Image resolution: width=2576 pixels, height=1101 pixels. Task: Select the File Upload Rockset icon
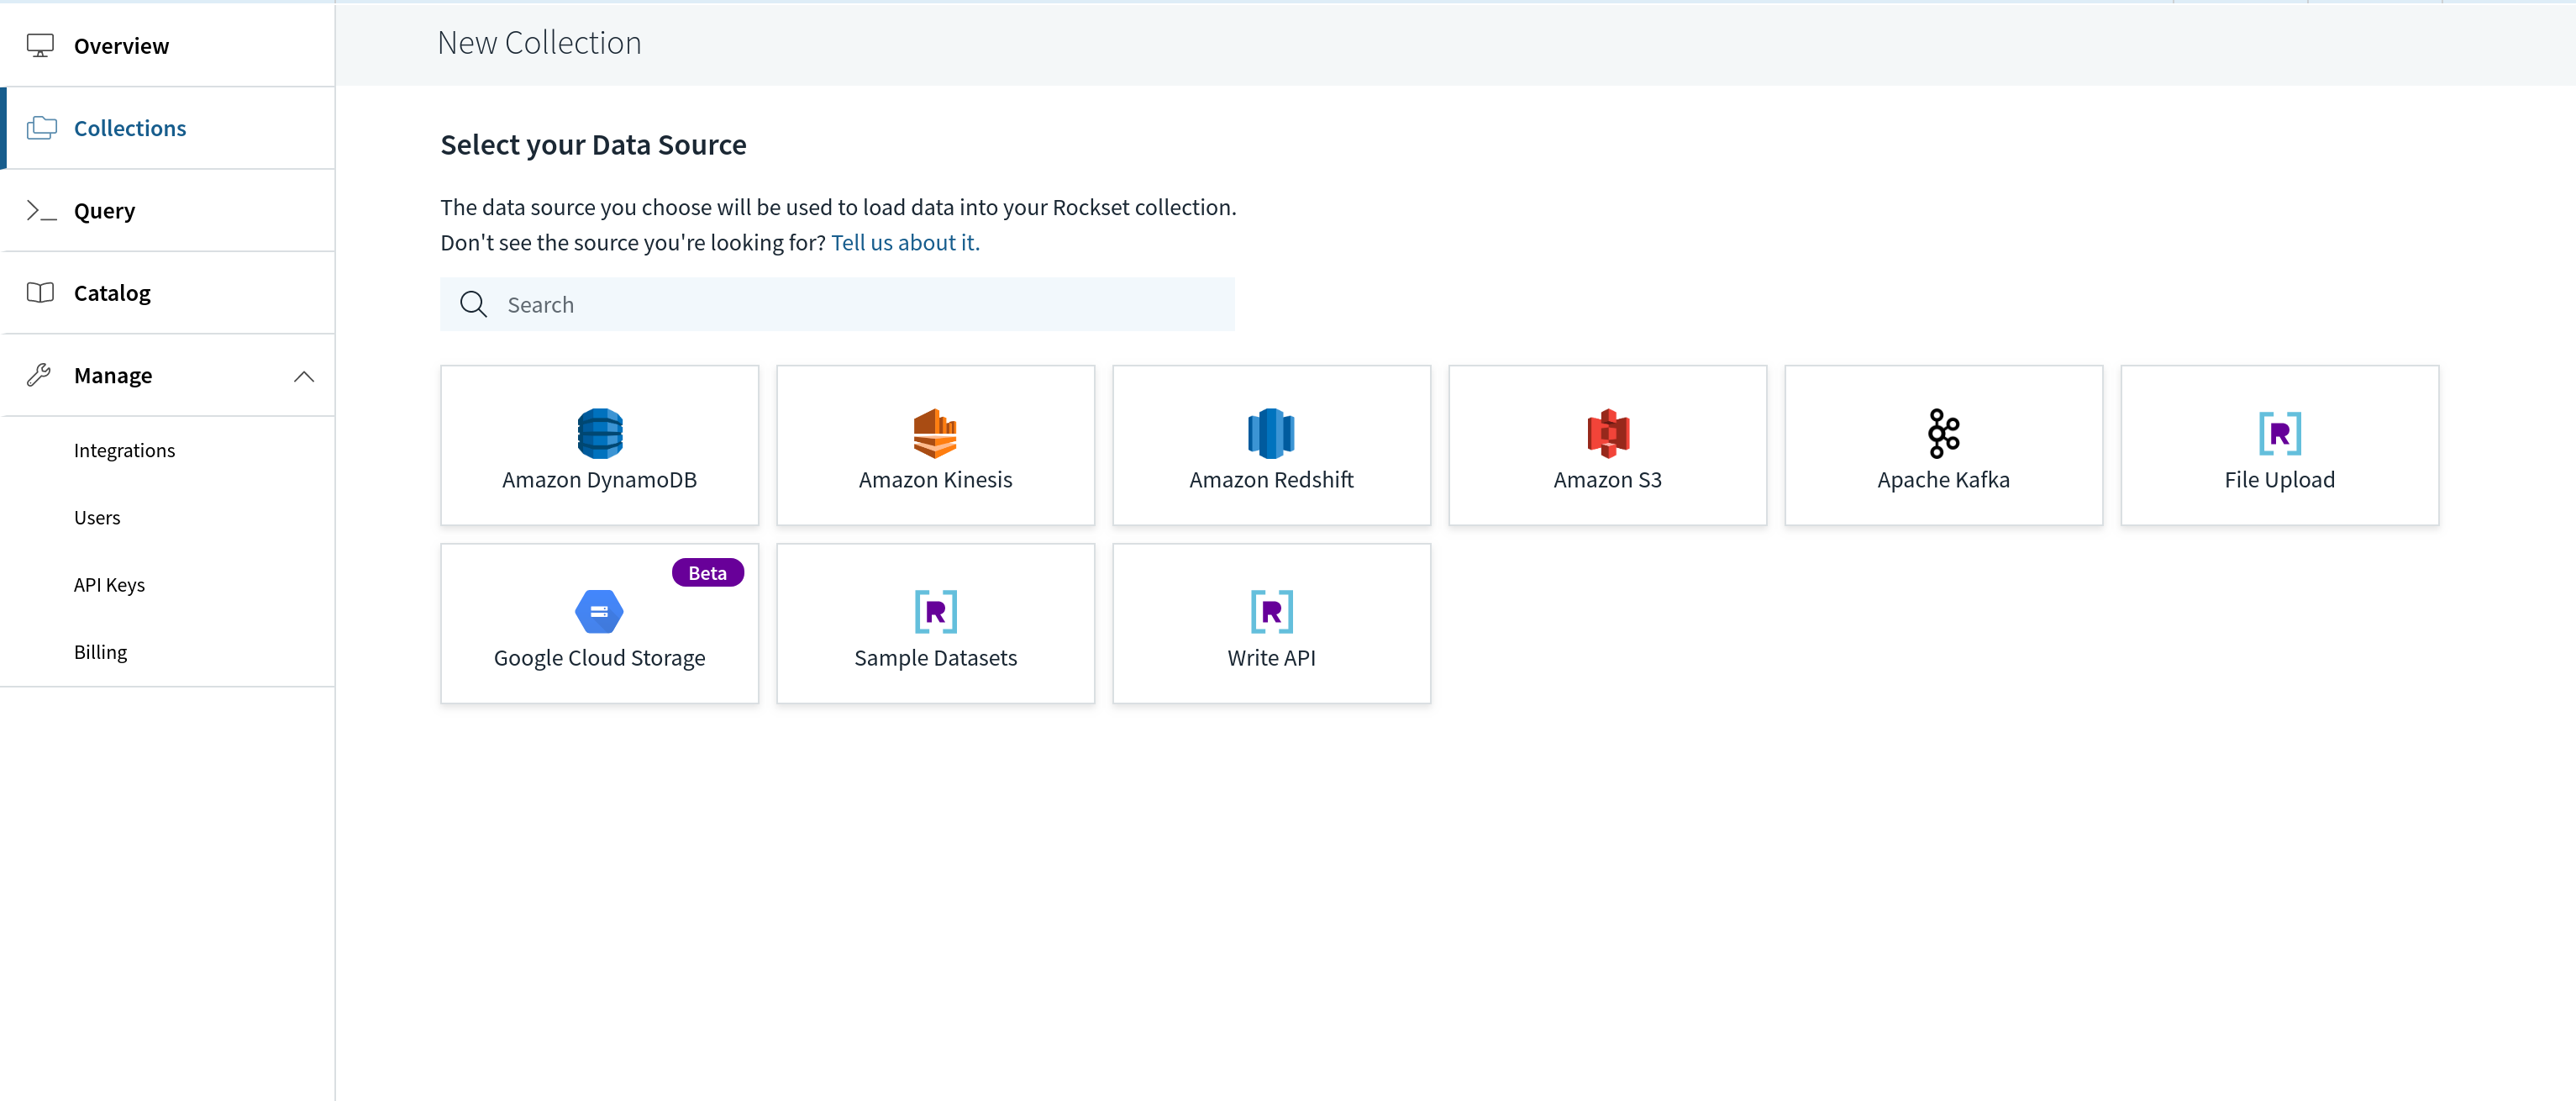(x=2280, y=433)
